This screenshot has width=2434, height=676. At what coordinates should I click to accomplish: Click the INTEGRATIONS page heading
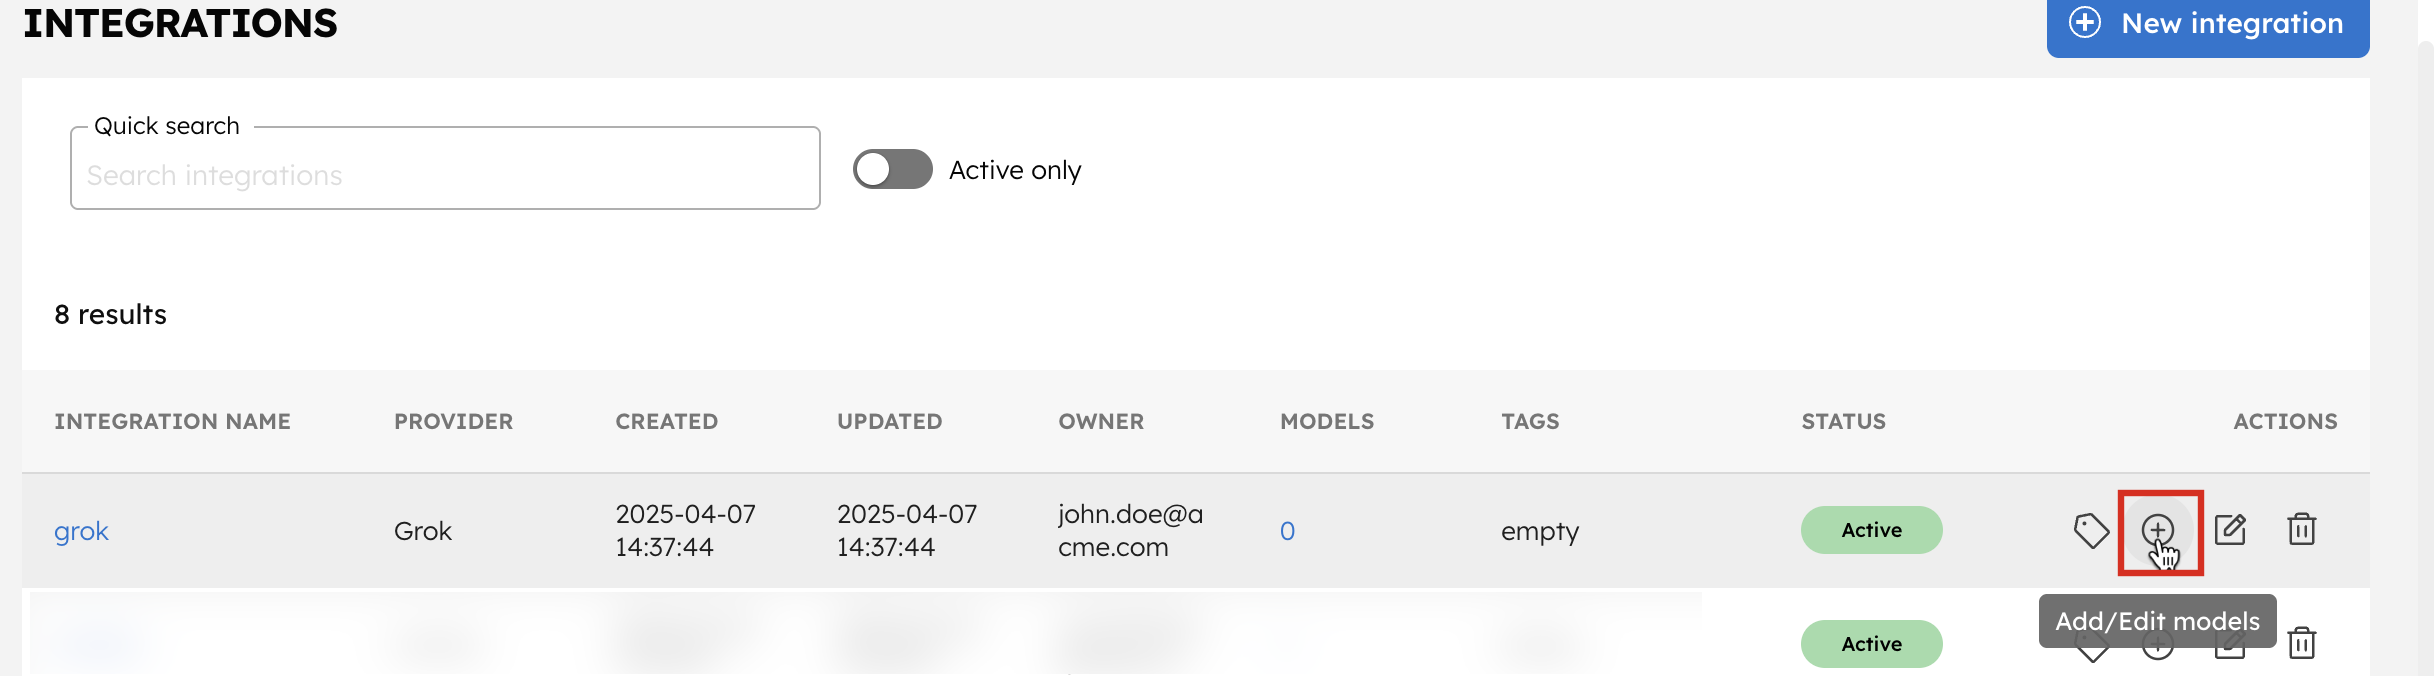(x=180, y=23)
